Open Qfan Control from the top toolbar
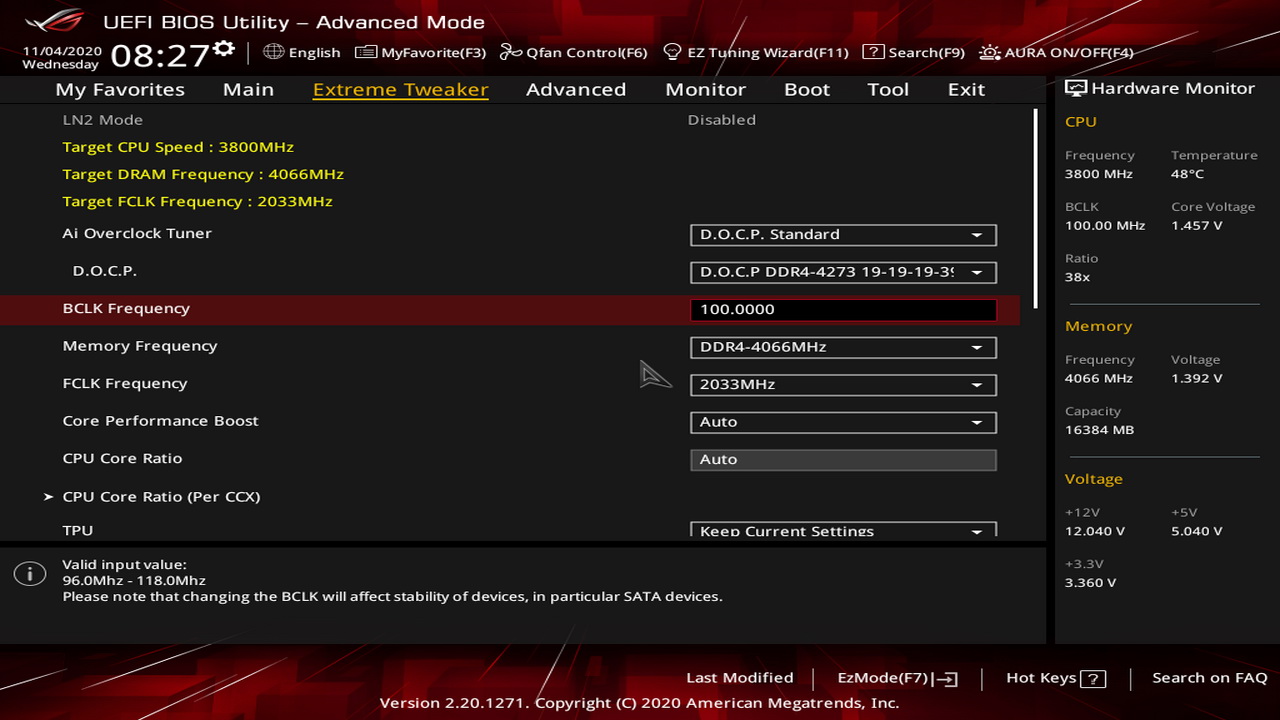 click(x=573, y=53)
